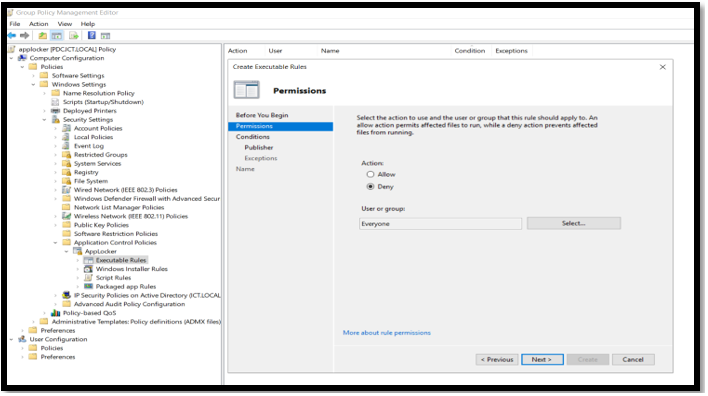Image resolution: width=708 pixels, height=396 pixels.
Task: Select Event Log tree item
Action: (x=88, y=146)
